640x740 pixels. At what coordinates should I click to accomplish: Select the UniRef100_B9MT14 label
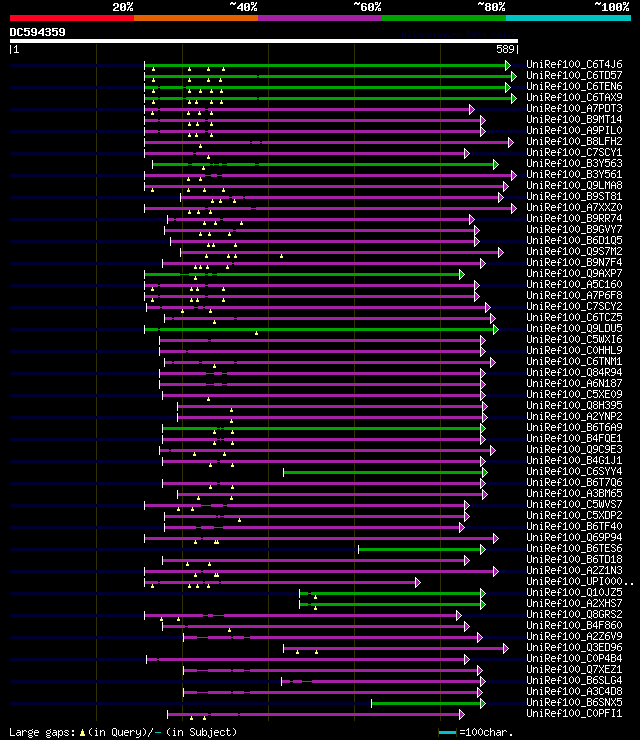coord(574,119)
